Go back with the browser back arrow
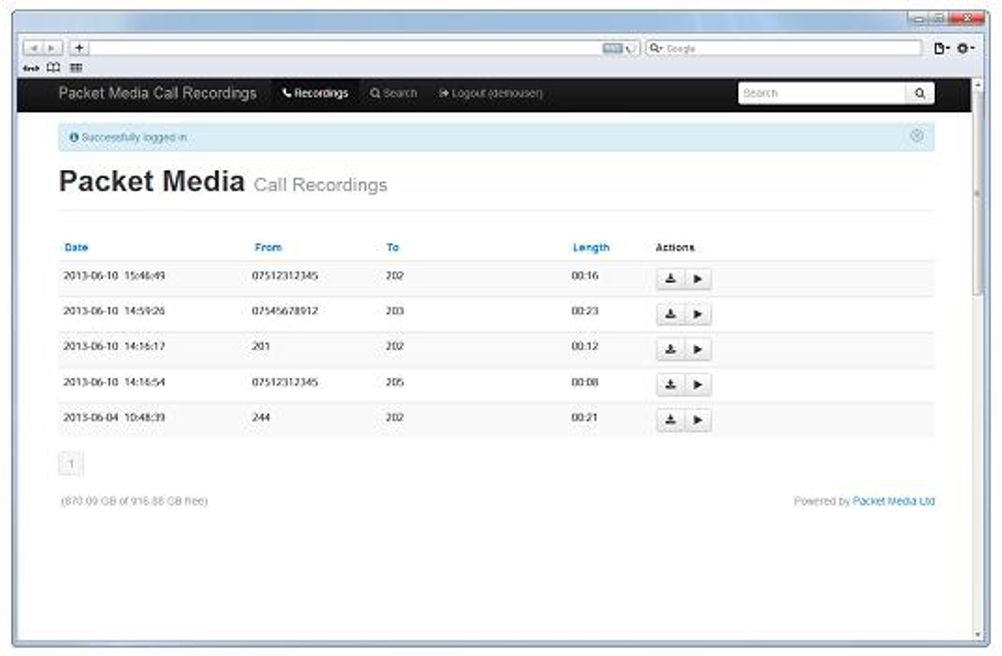1002x656 pixels. (x=33, y=48)
